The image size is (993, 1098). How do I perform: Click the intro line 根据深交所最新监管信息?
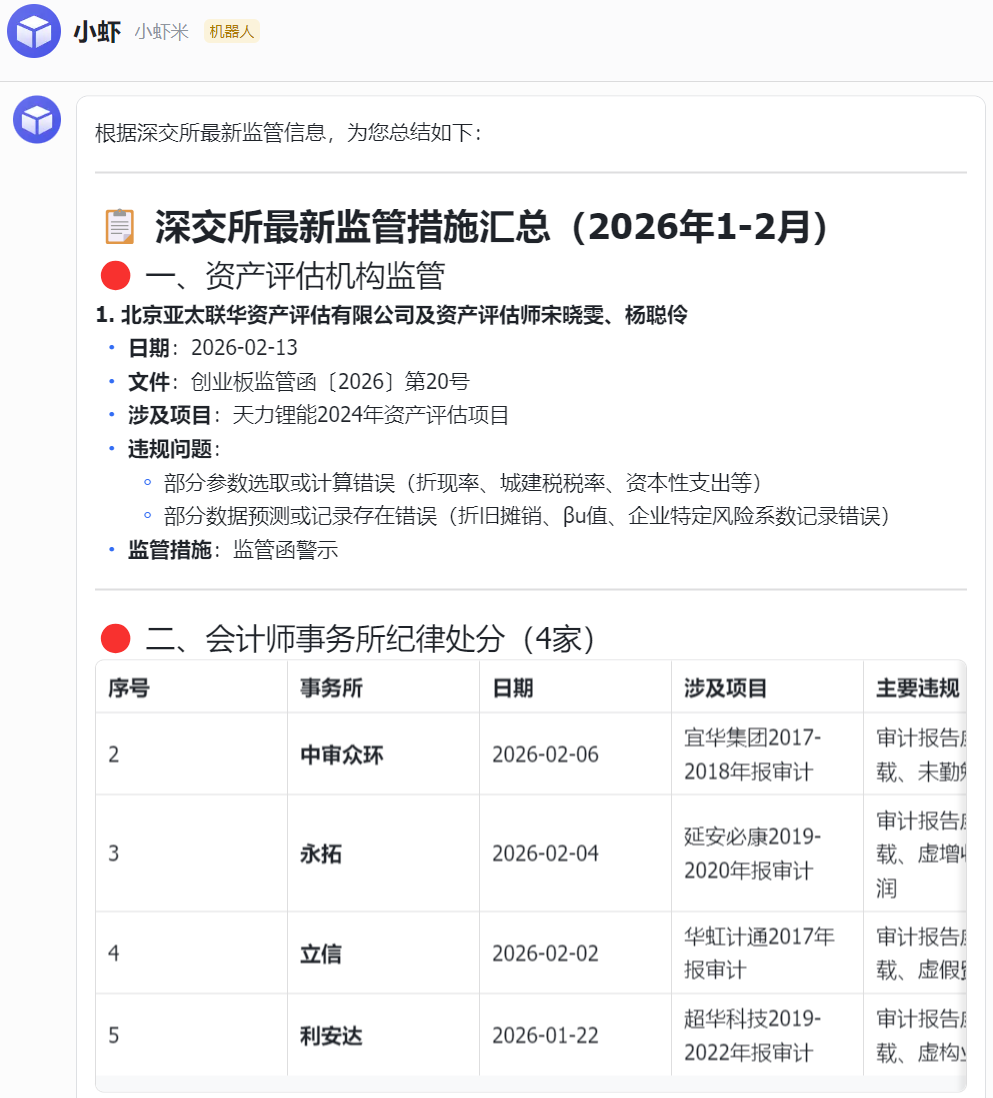tap(288, 132)
